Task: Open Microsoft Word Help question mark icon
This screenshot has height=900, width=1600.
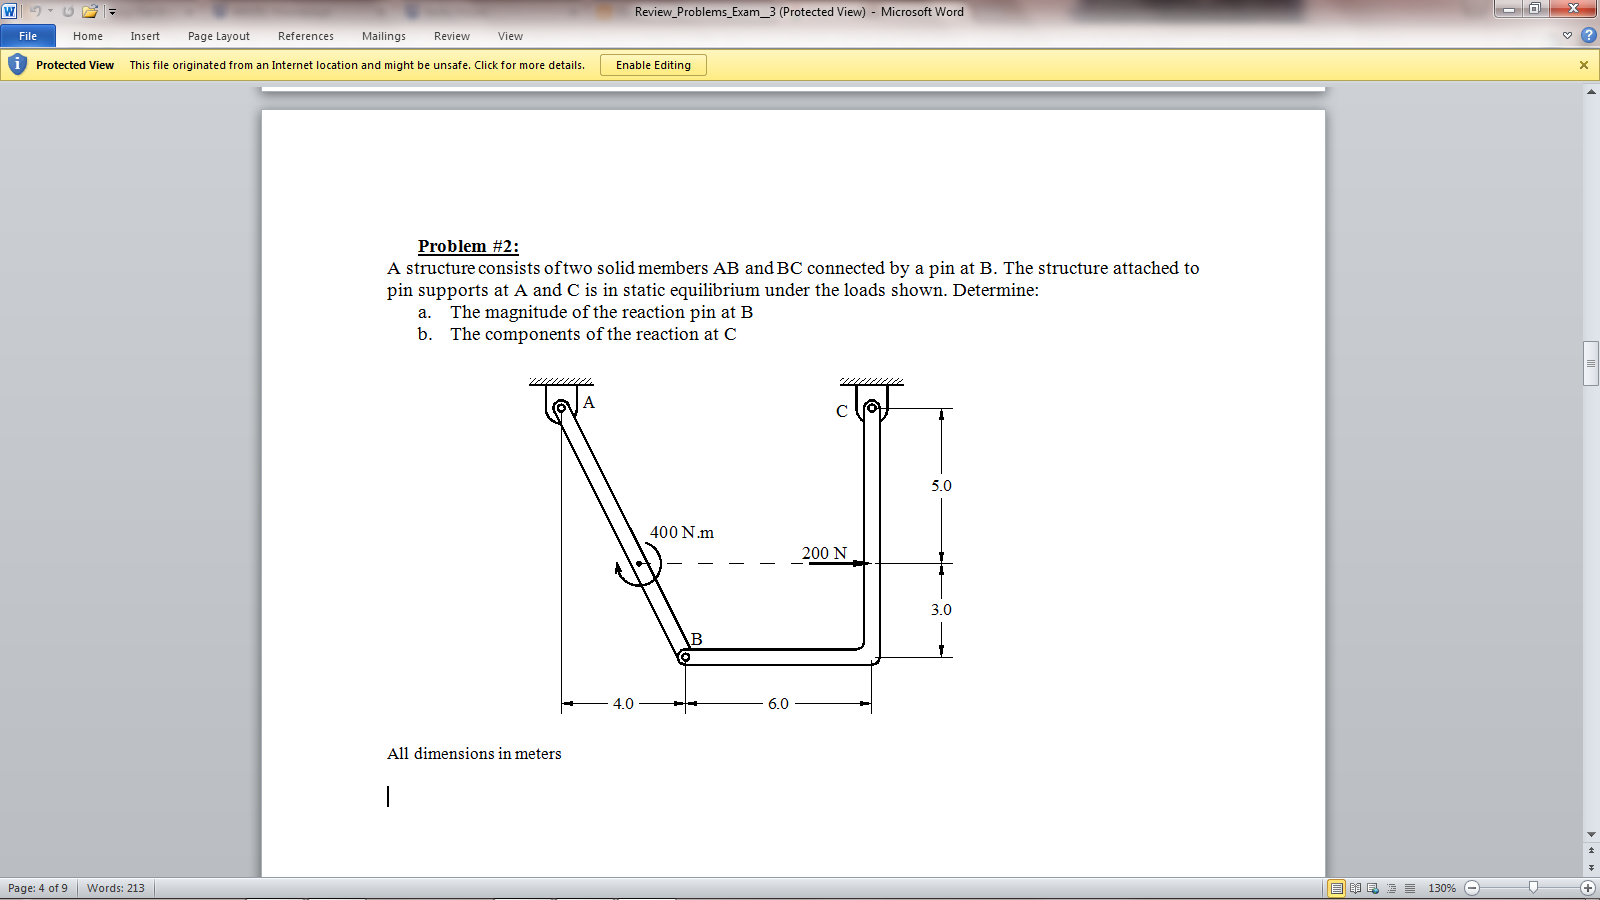Action: point(1588,35)
